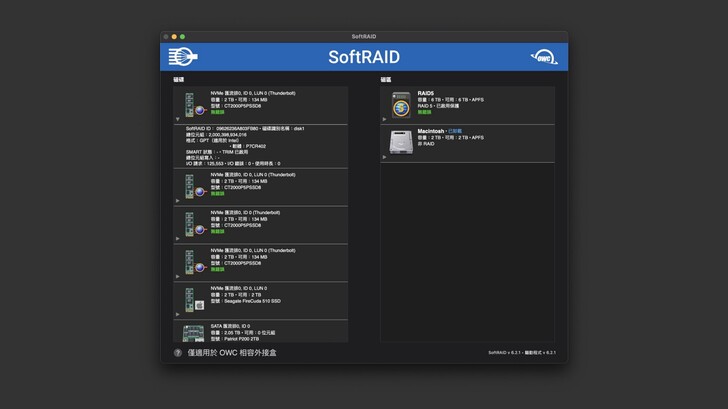Collapse the expanded disk1 tile details

pyautogui.click(x=177, y=119)
